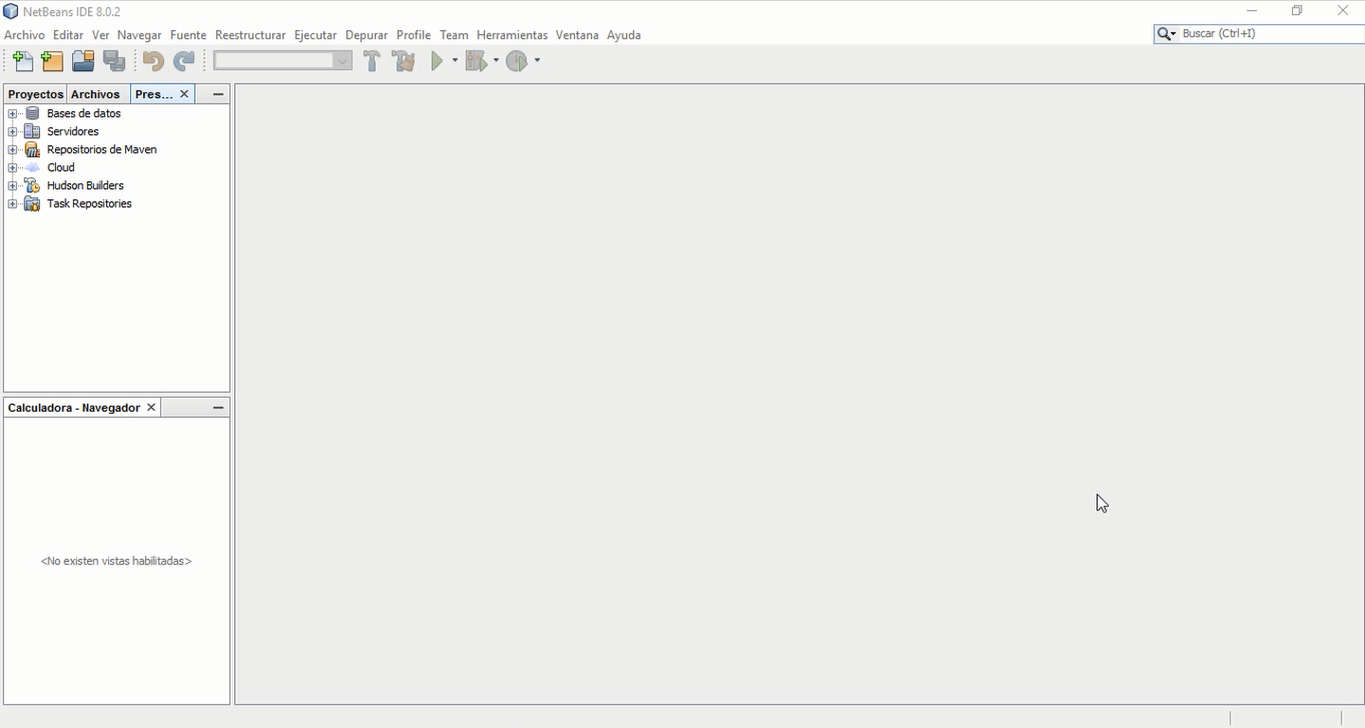Image resolution: width=1365 pixels, height=728 pixels.
Task: Open the Run Project dropdown arrow
Action: [454, 61]
